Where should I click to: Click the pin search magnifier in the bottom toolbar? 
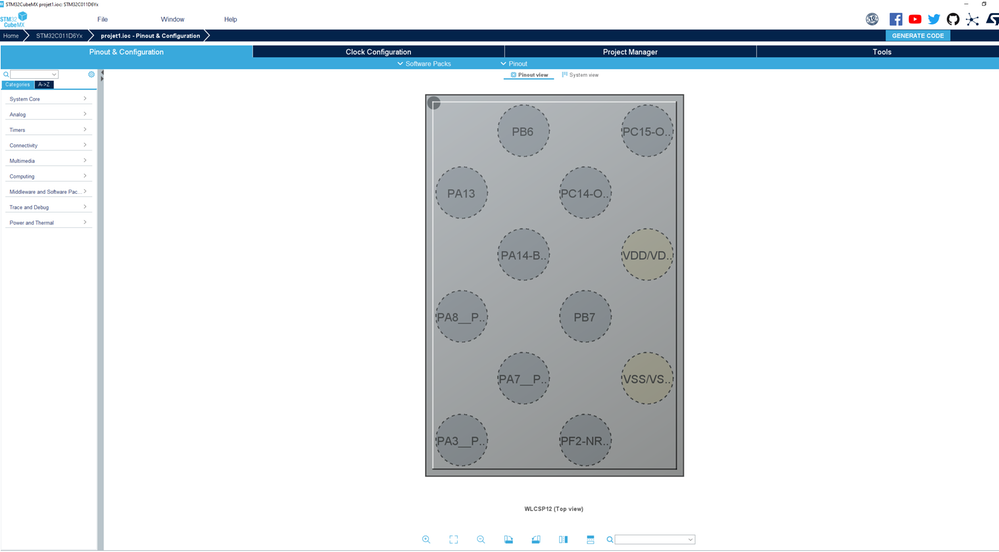[610, 539]
